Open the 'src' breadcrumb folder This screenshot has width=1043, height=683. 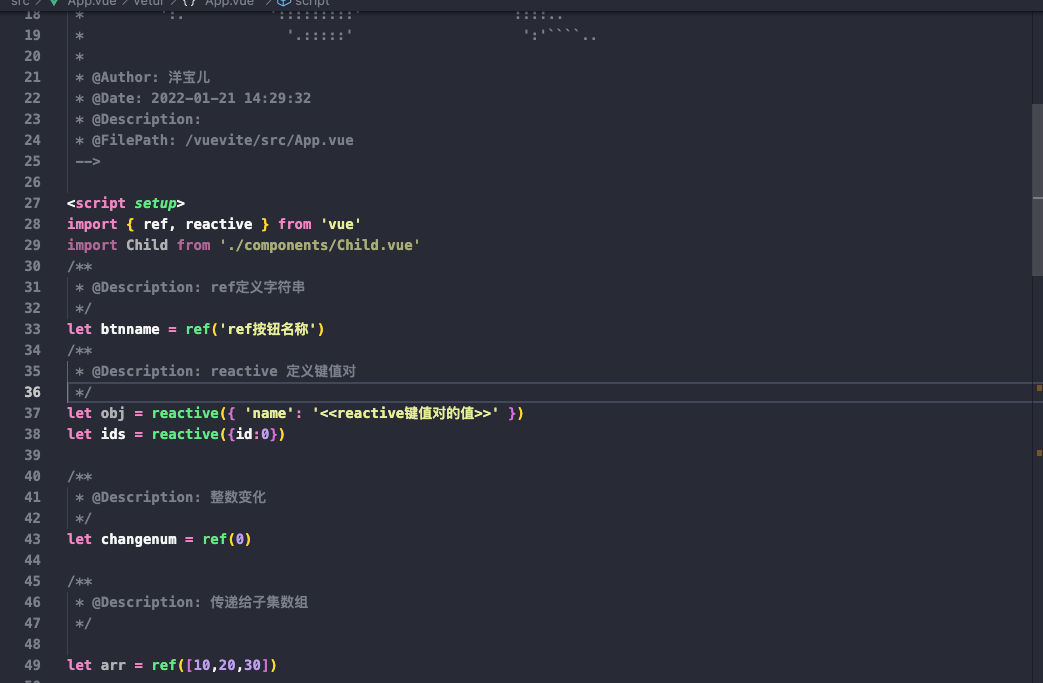click(x=20, y=3)
